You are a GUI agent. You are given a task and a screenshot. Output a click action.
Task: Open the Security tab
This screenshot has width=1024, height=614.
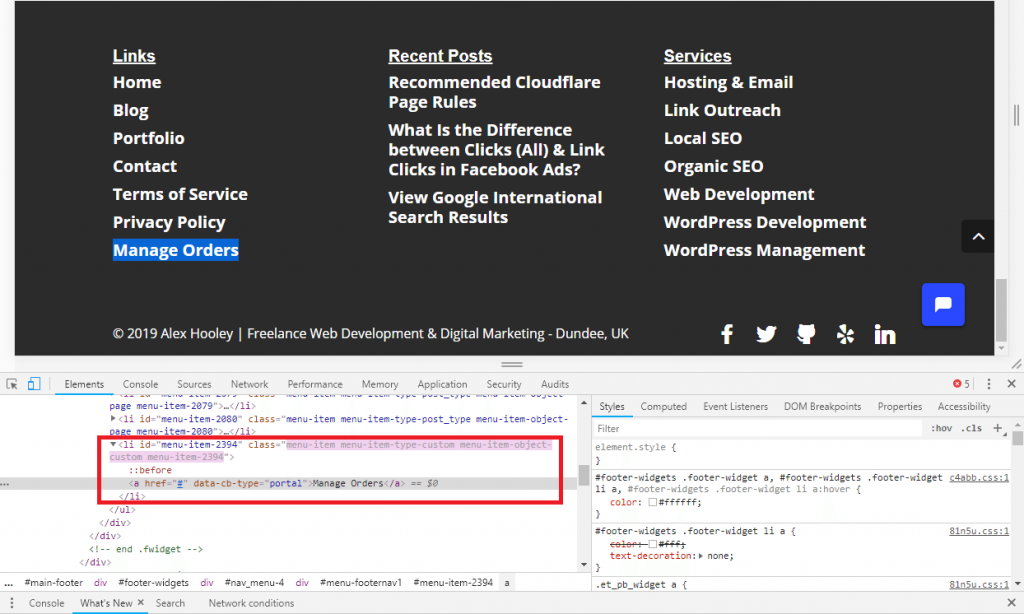[x=504, y=384]
